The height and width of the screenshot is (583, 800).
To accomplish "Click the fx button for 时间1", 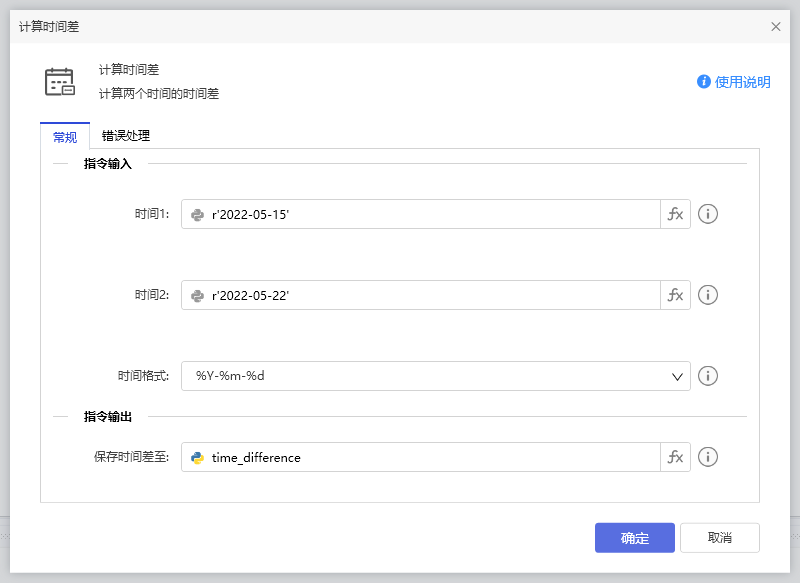I will (676, 214).
